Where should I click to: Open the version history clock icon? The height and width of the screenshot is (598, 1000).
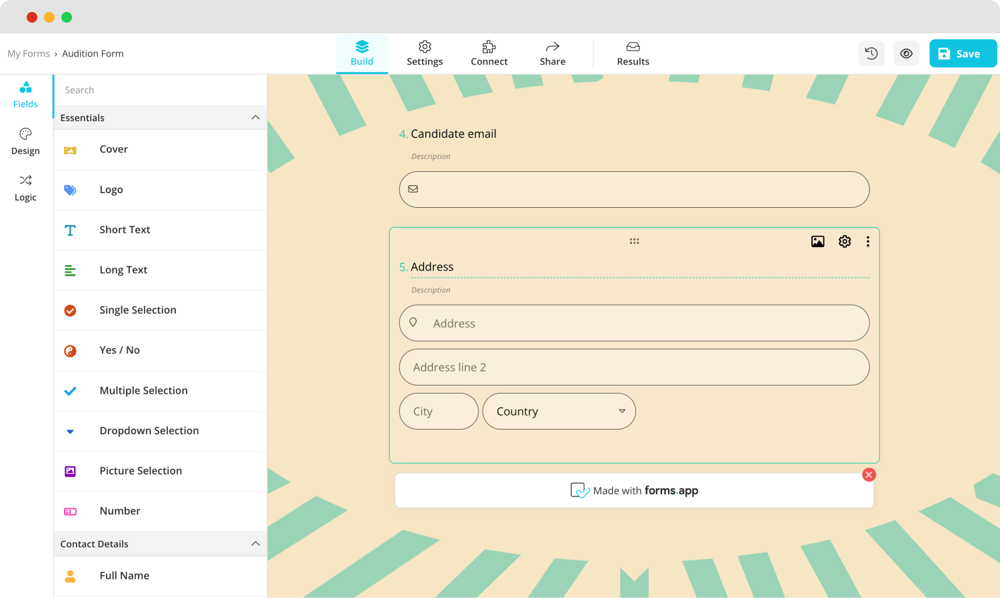(x=871, y=54)
